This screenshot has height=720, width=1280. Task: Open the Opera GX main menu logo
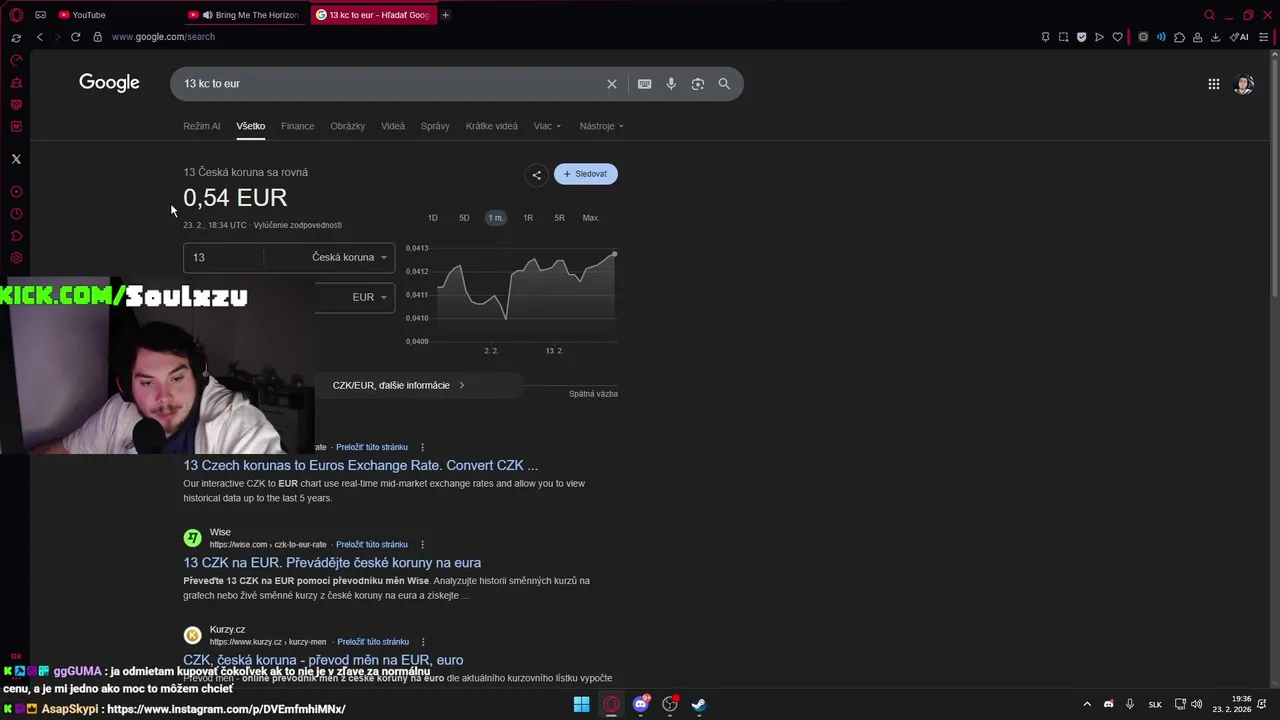tap(16, 15)
